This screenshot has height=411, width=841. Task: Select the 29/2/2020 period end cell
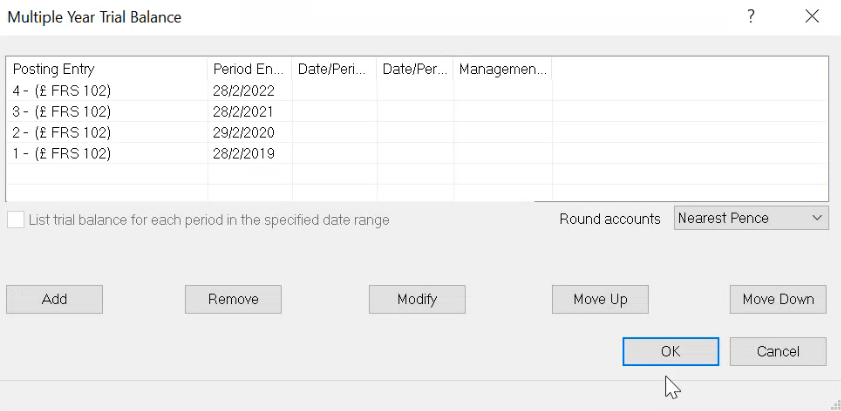pyautogui.click(x=243, y=133)
